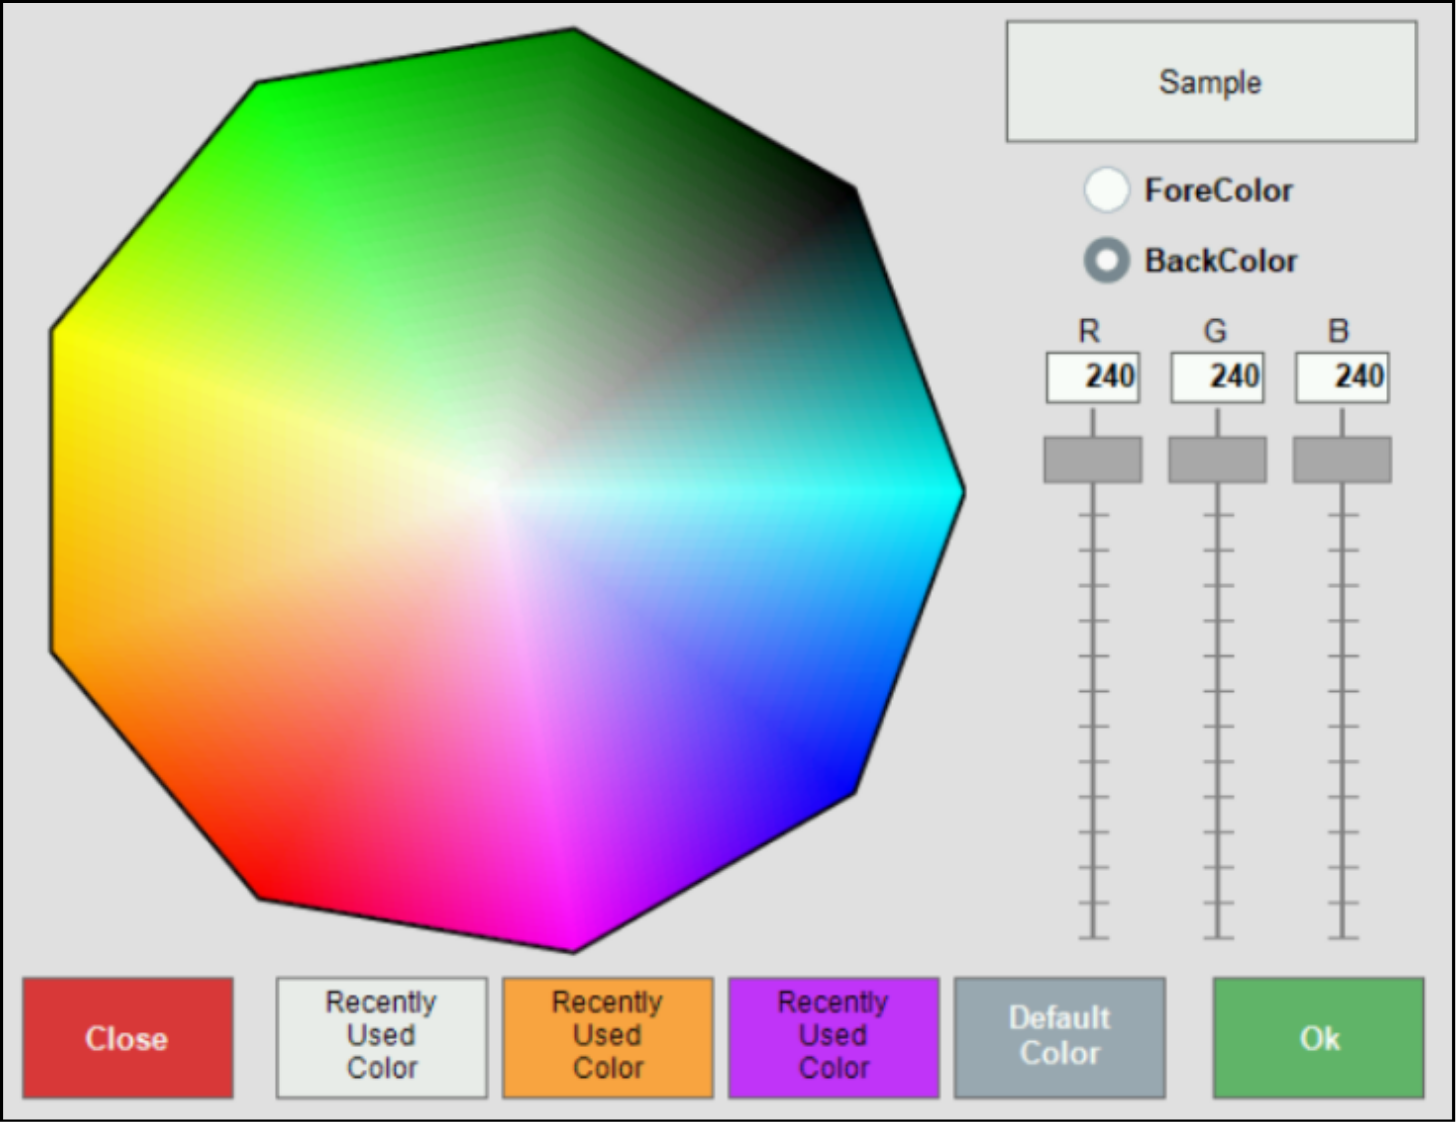Click the G value input field
This screenshot has height=1125, width=1456.
(1217, 377)
